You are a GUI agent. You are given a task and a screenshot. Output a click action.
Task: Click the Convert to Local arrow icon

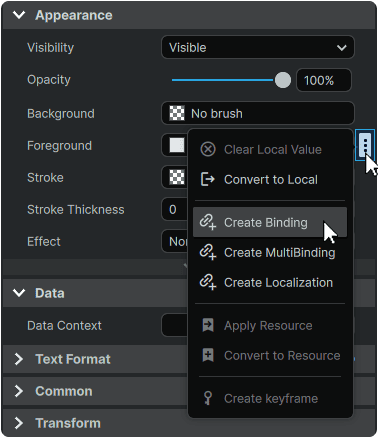coord(208,179)
